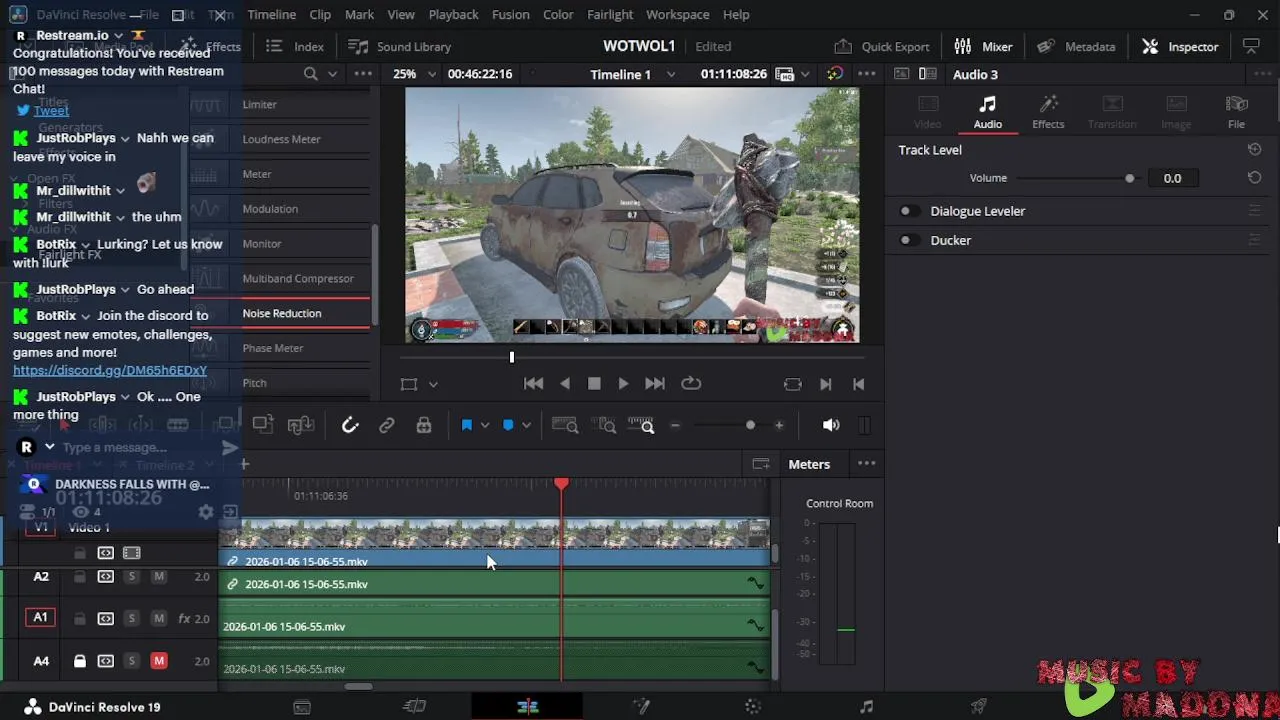Open the flag color dropdown arrow
Screen dimensions: 1280x720
484,425
